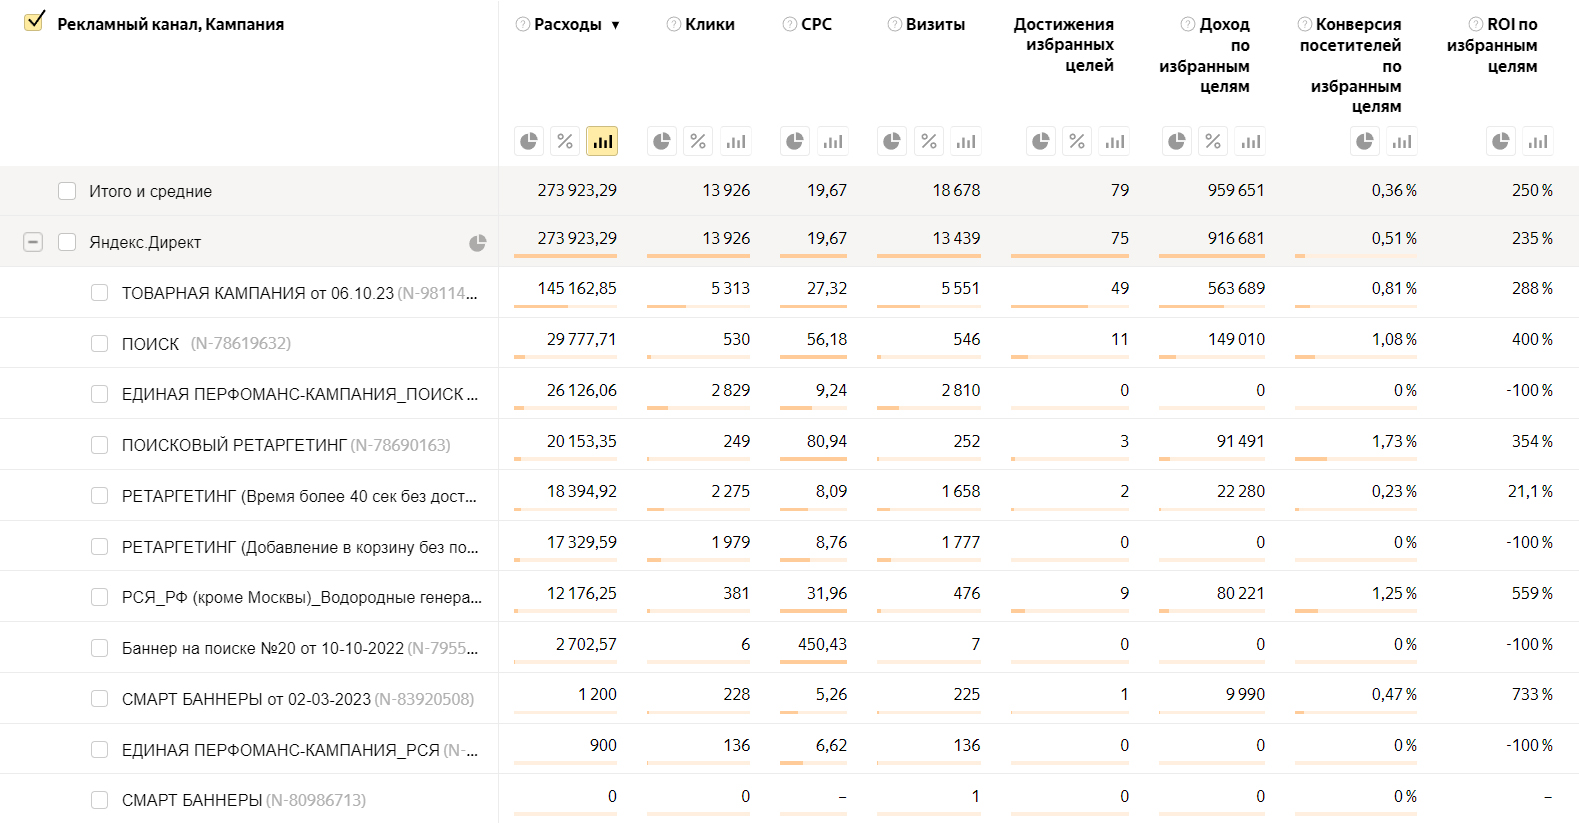Select bar chart for Конверсия посетителей column
The height and width of the screenshot is (823, 1579).
1402,141
